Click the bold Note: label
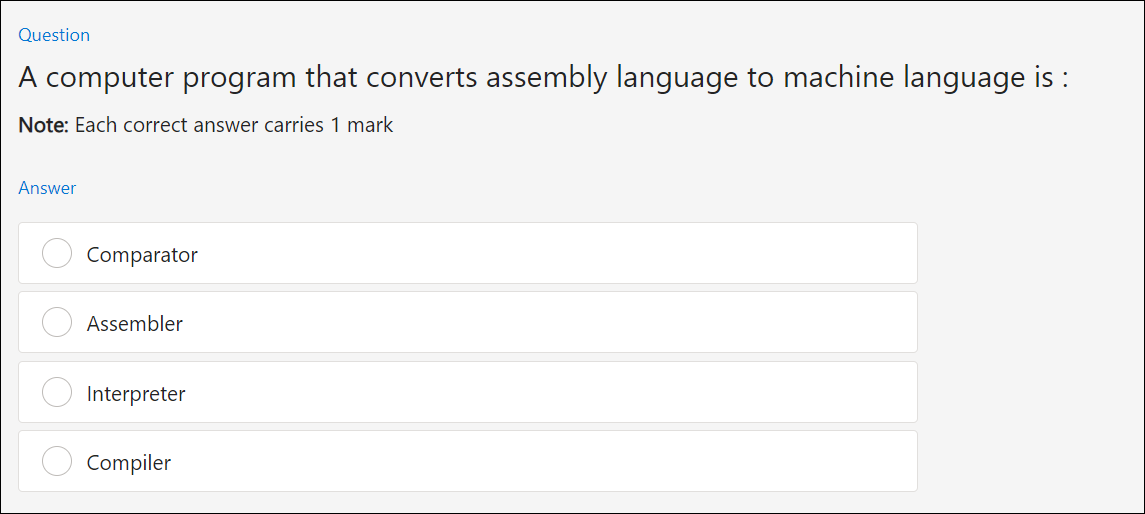Viewport: 1145px width, 514px height. click(x=43, y=126)
